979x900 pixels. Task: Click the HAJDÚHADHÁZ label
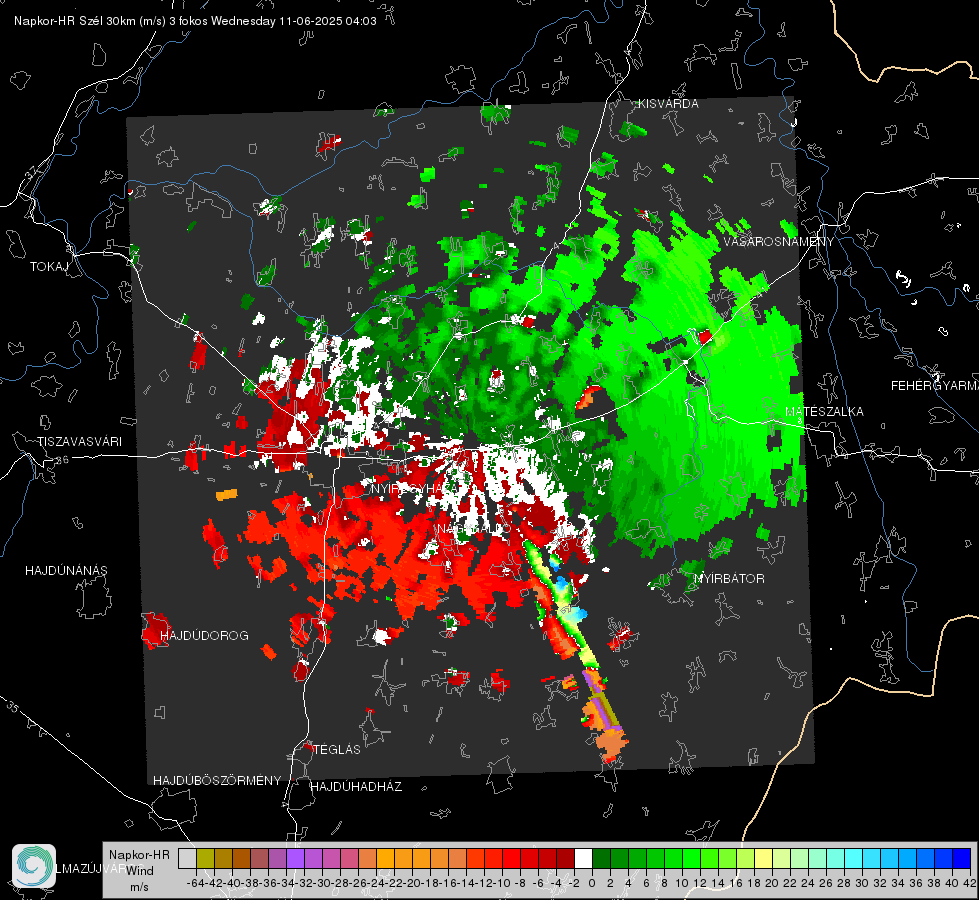pos(356,787)
